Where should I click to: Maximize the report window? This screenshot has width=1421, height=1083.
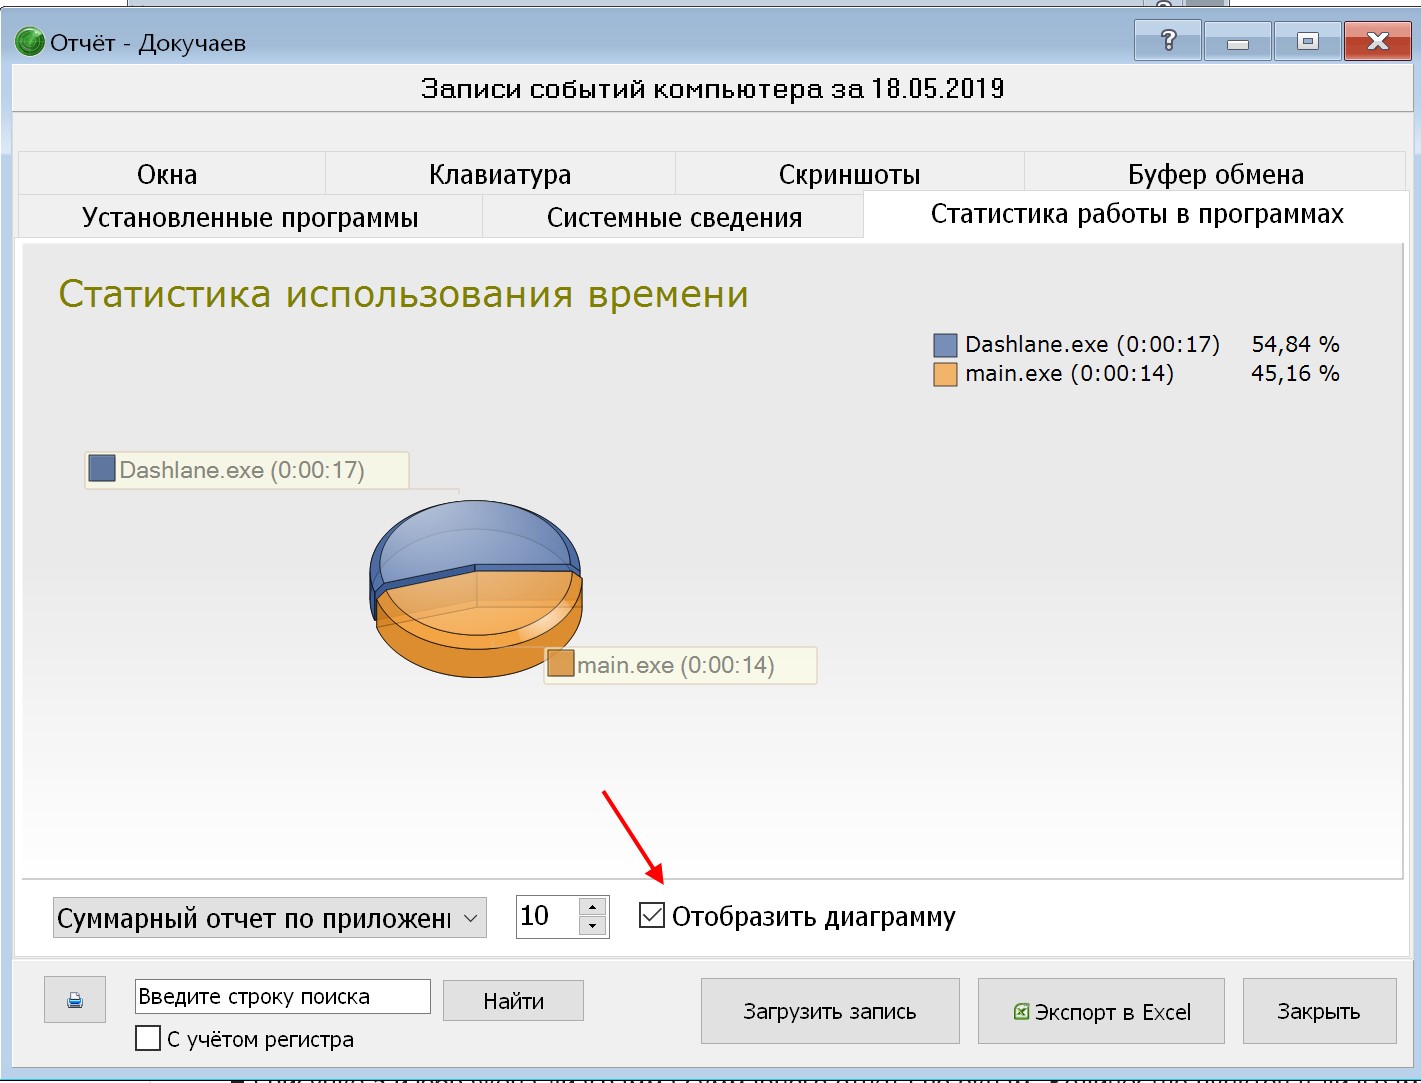tap(1307, 42)
